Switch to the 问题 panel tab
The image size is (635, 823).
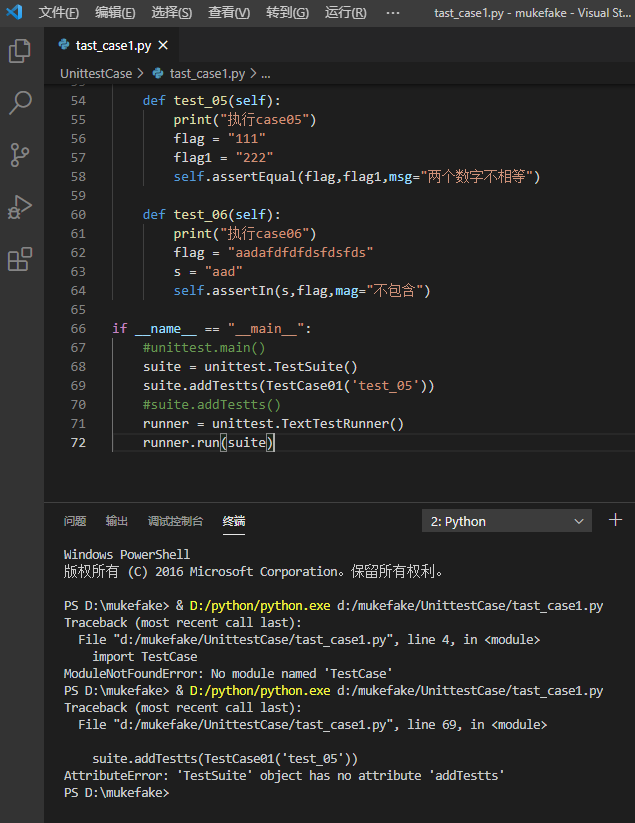(x=75, y=521)
